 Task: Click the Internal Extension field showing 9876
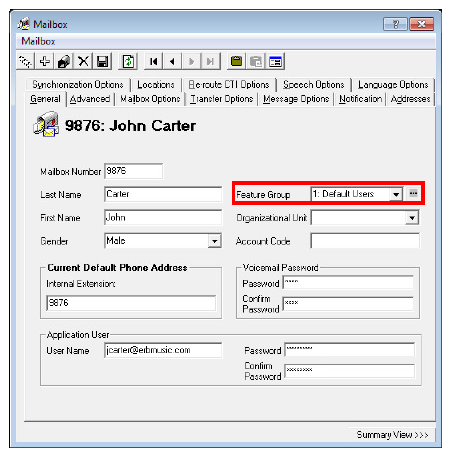click(x=131, y=303)
